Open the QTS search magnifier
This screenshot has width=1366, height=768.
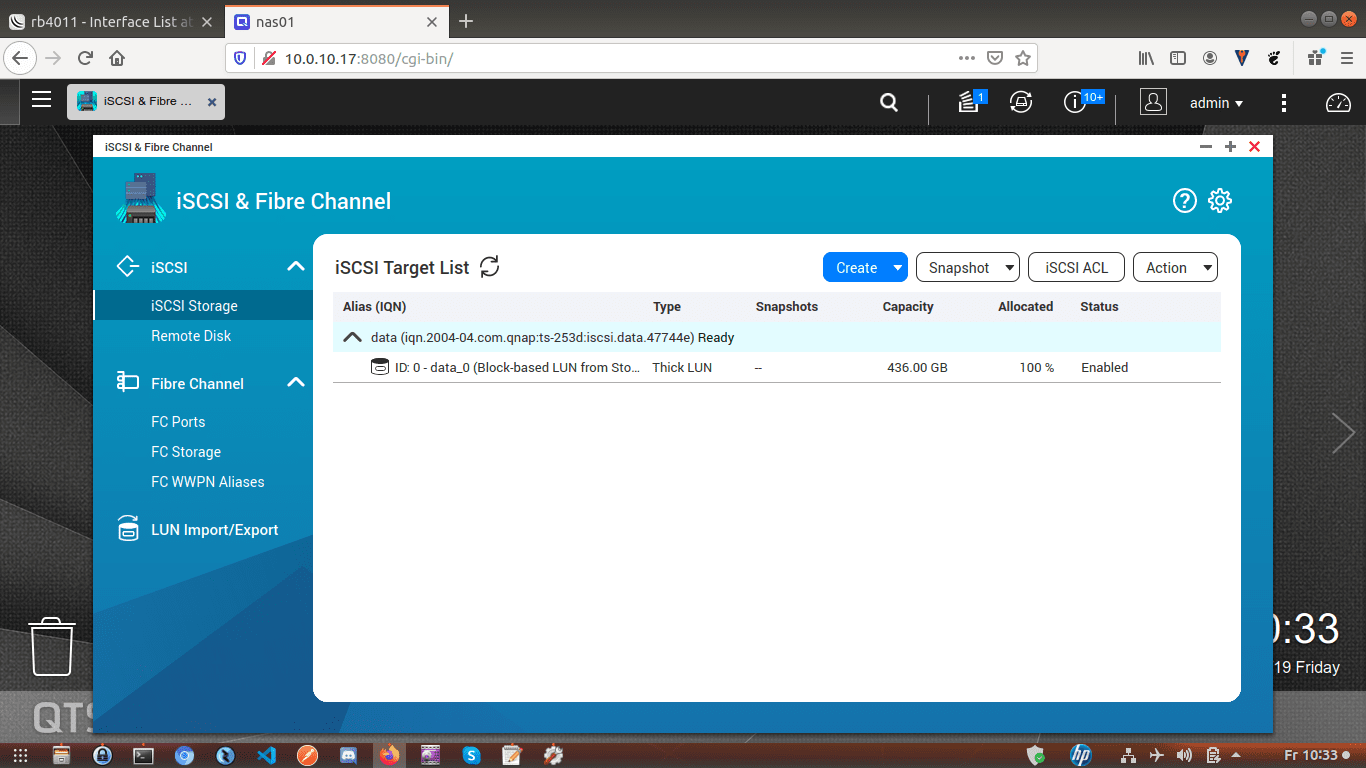[x=888, y=102]
